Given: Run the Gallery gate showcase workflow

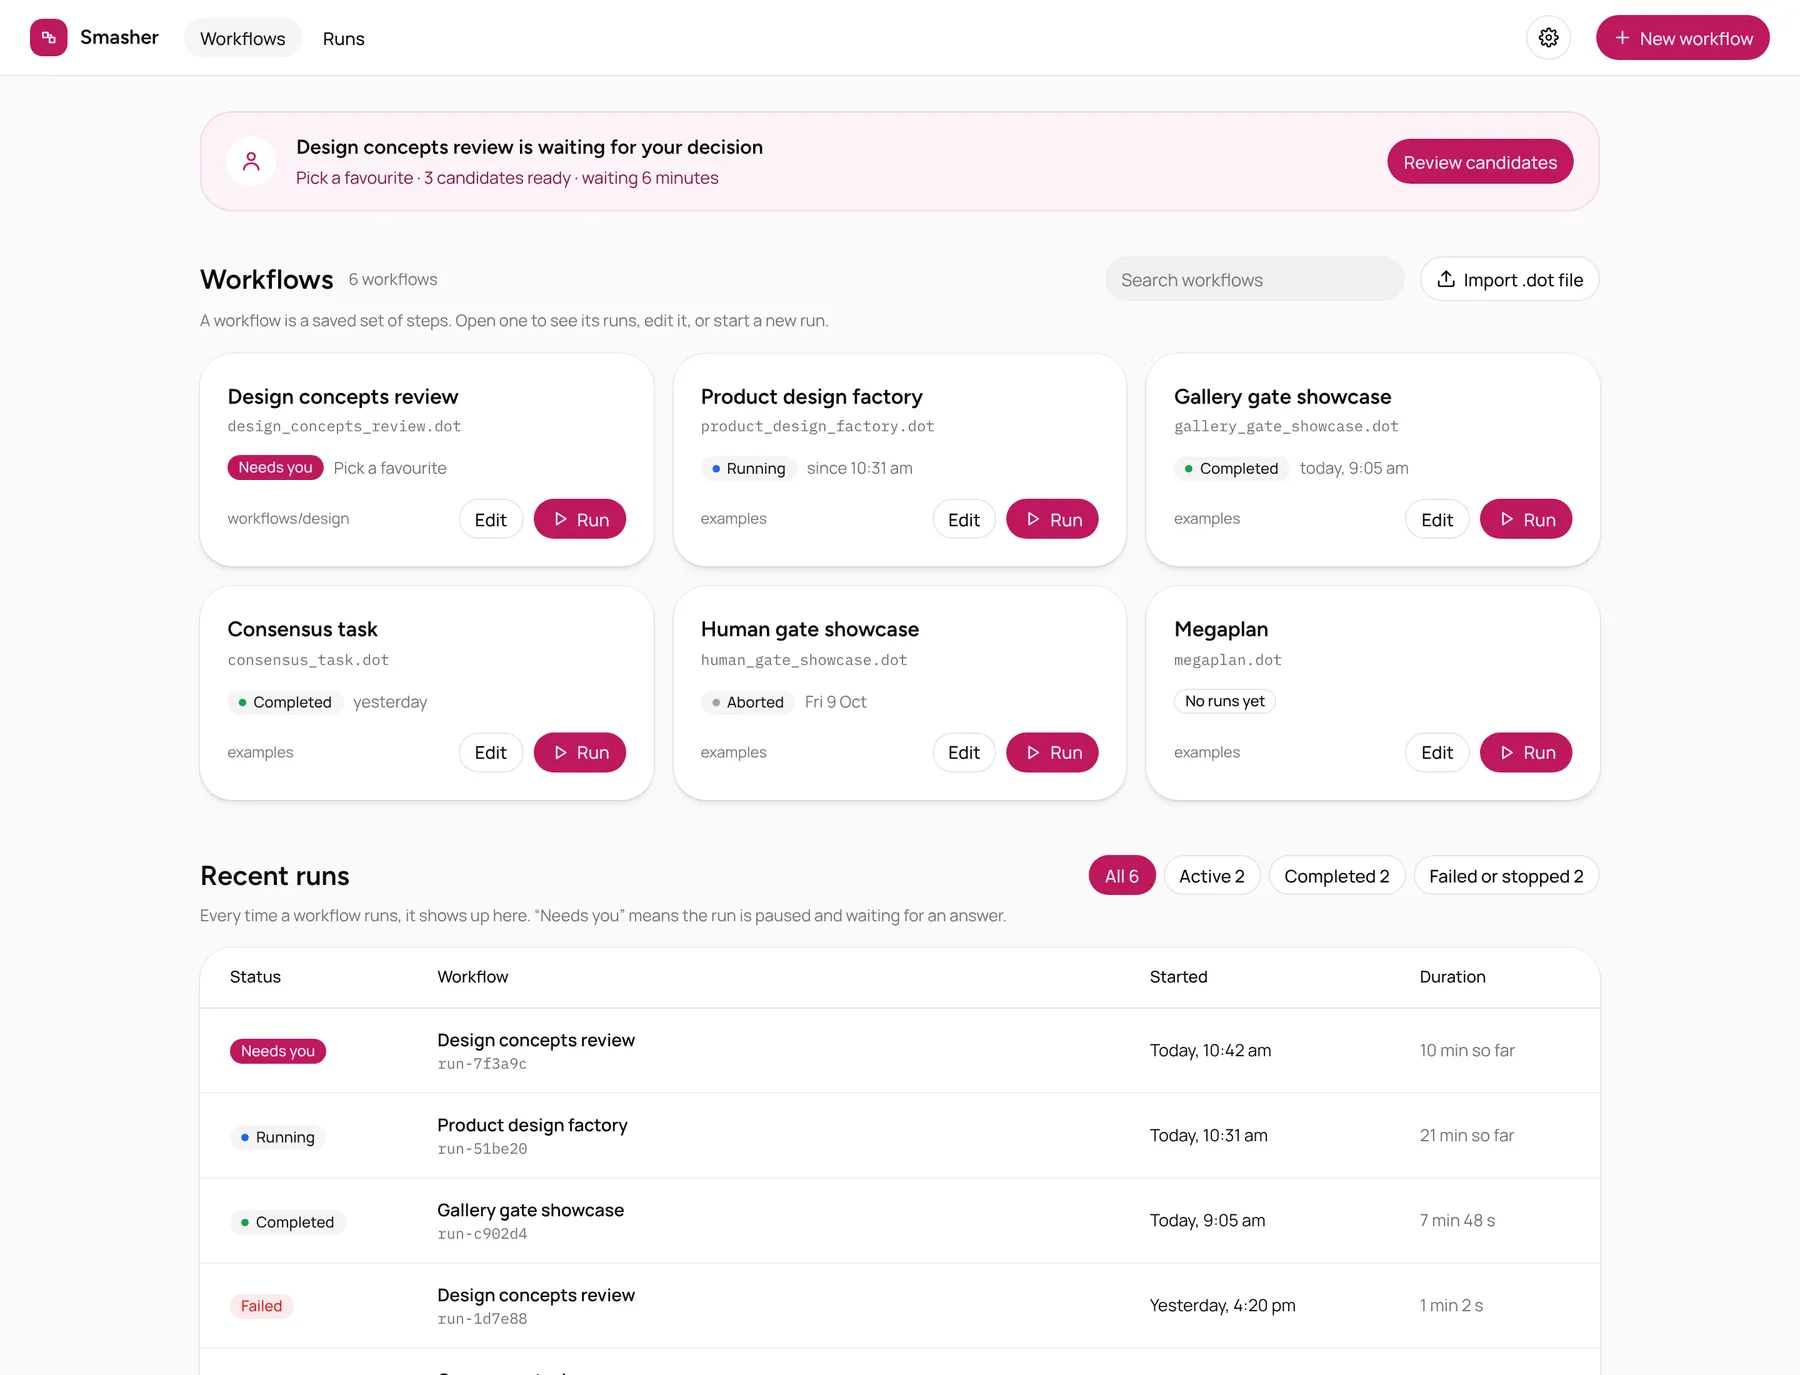Looking at the screenshot, I should click(x=1526, y=519).
